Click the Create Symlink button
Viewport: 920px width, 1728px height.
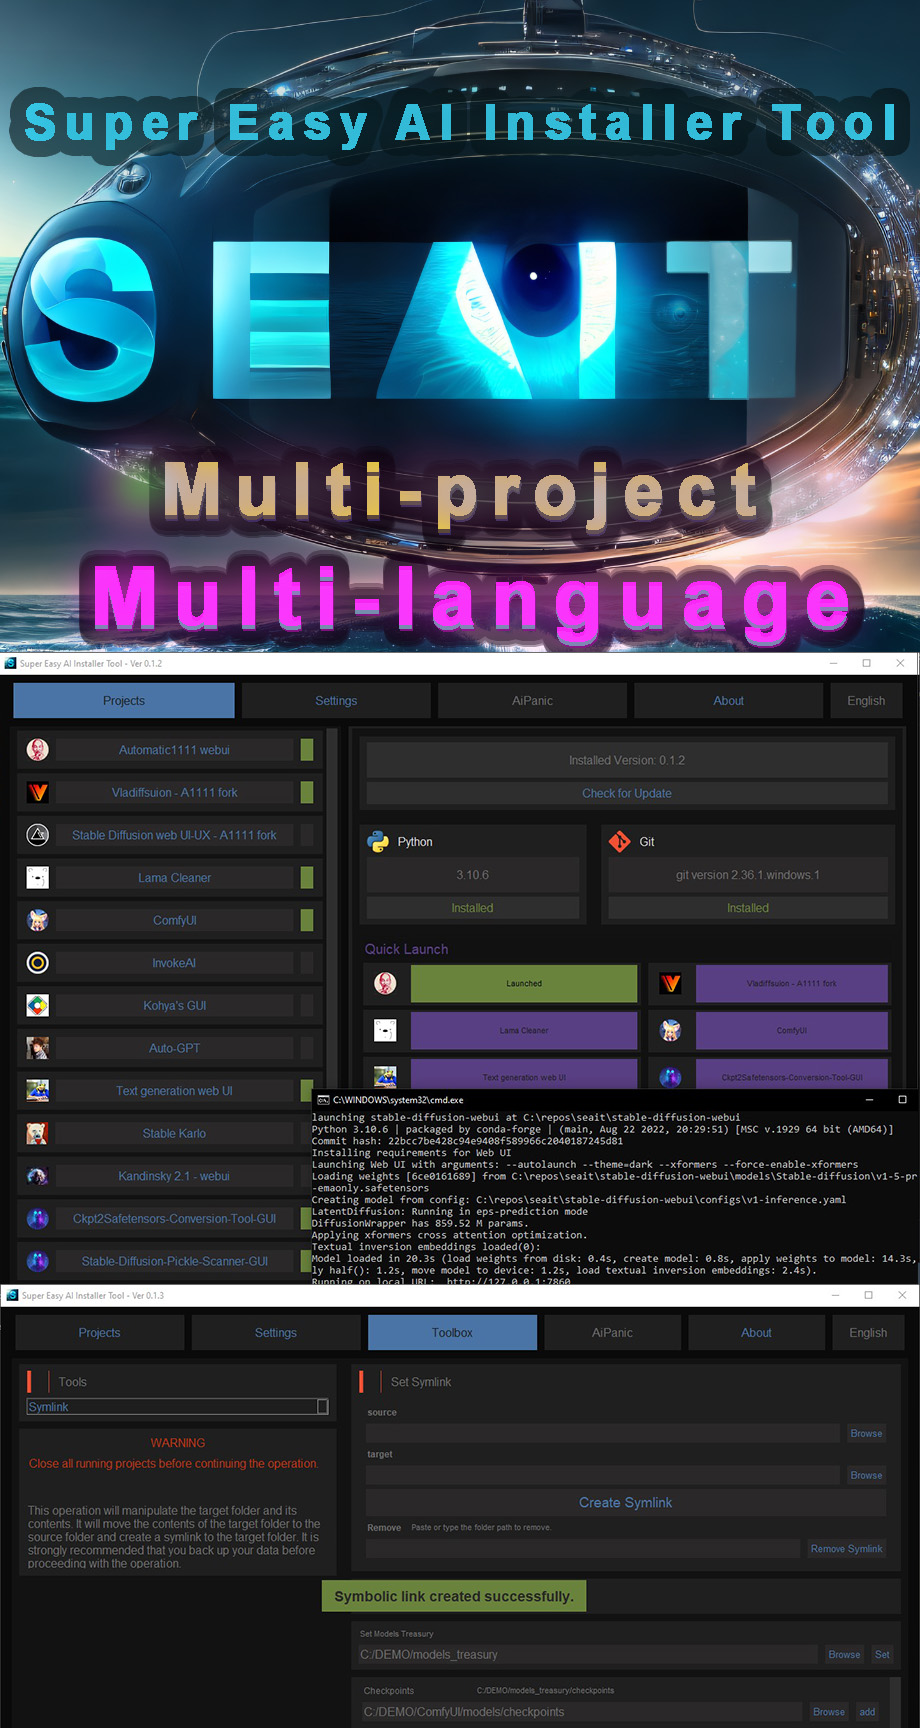626,1503
